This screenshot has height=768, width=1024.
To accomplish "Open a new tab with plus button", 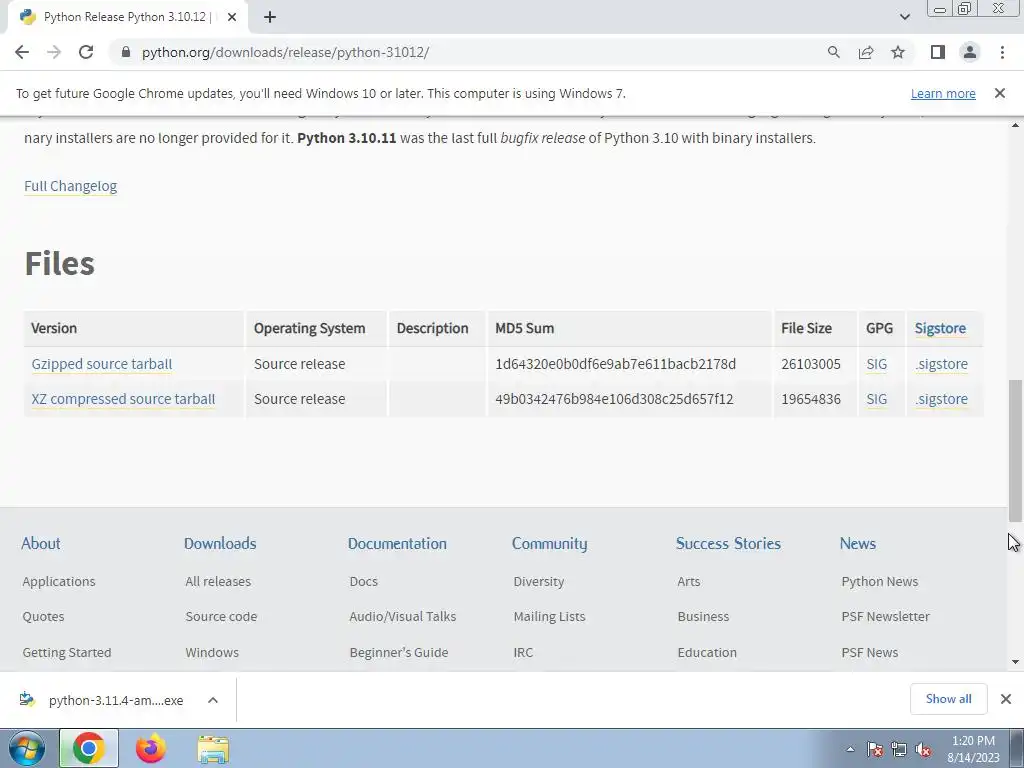I will tap(270, 17).
